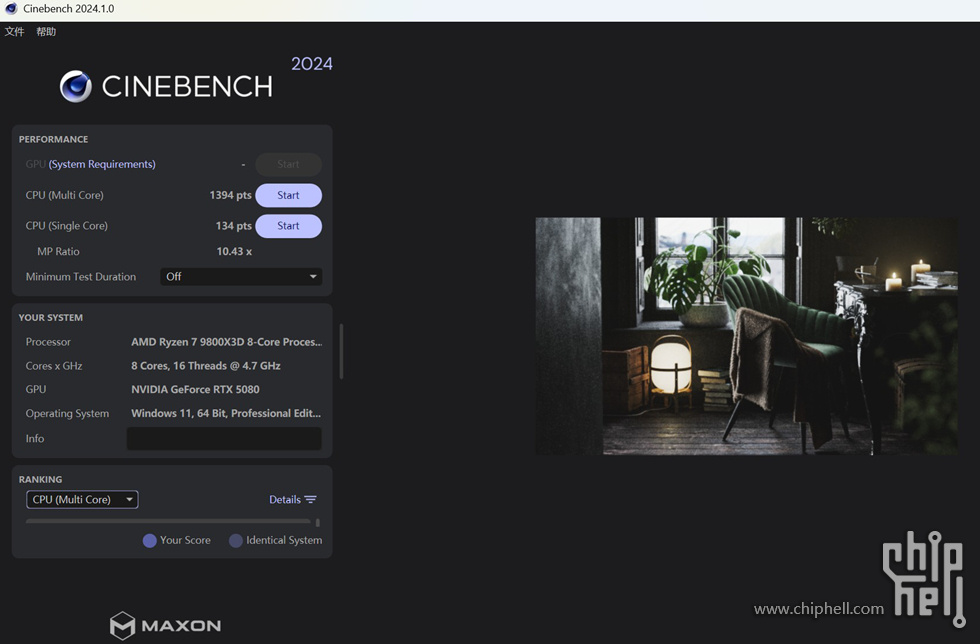Click the rendered room scene image

tap(746, 336)
